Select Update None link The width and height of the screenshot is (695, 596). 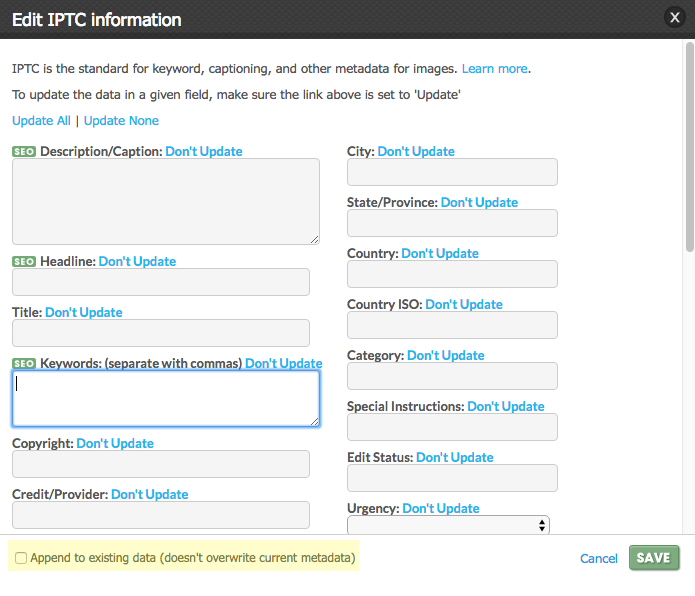point(121,121)
